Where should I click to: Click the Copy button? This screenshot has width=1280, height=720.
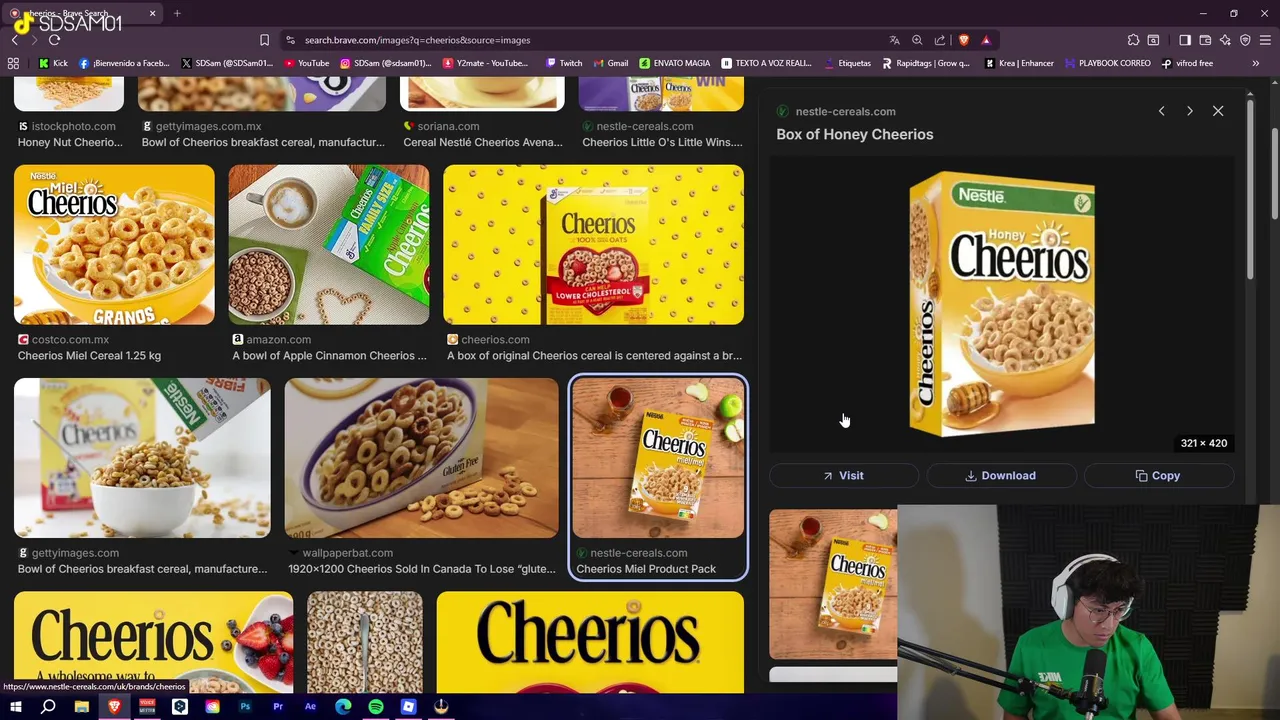[1159, 476]
